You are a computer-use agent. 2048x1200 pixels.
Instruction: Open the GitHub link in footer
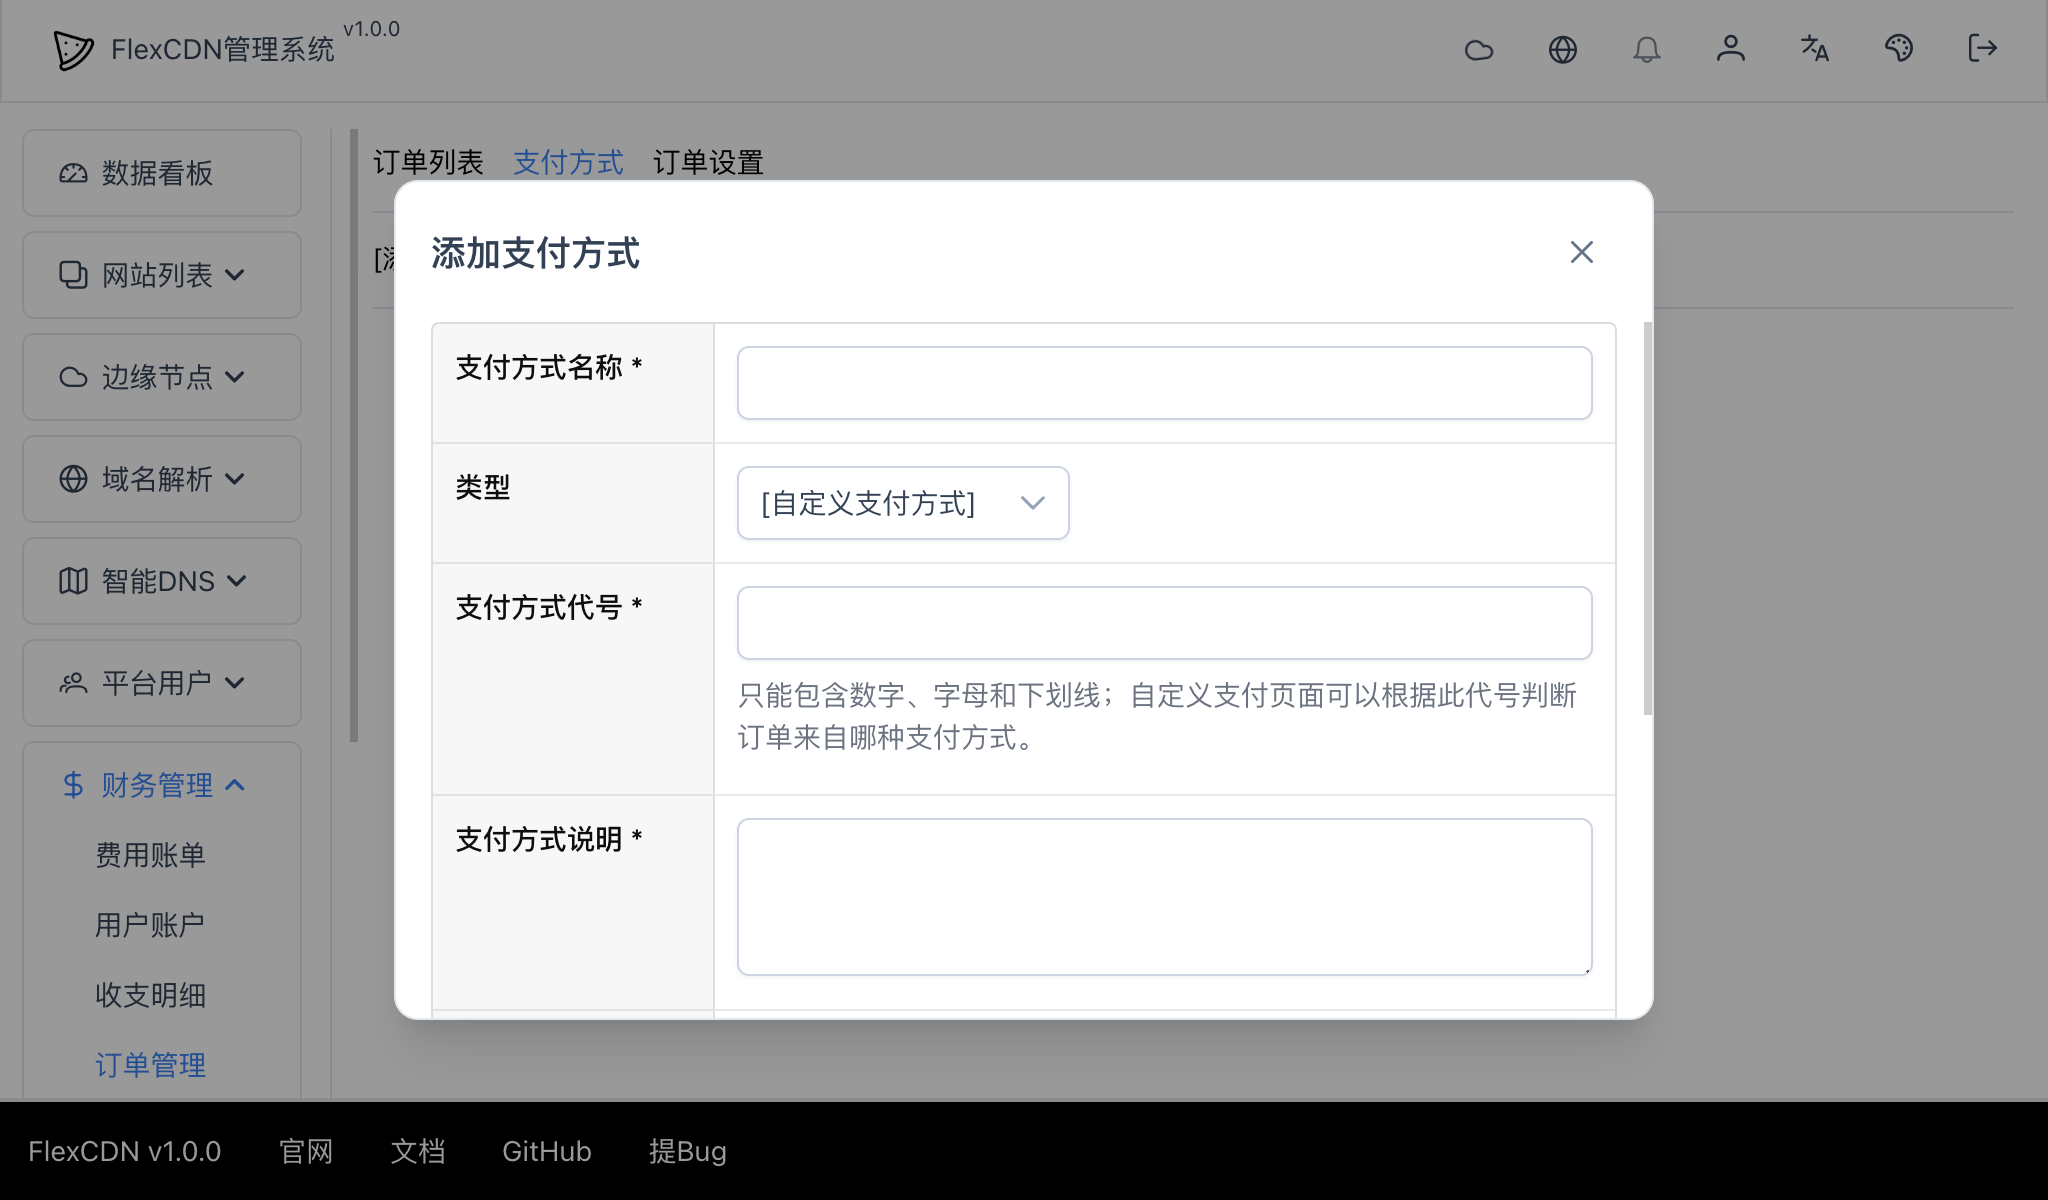point(546,1151)
